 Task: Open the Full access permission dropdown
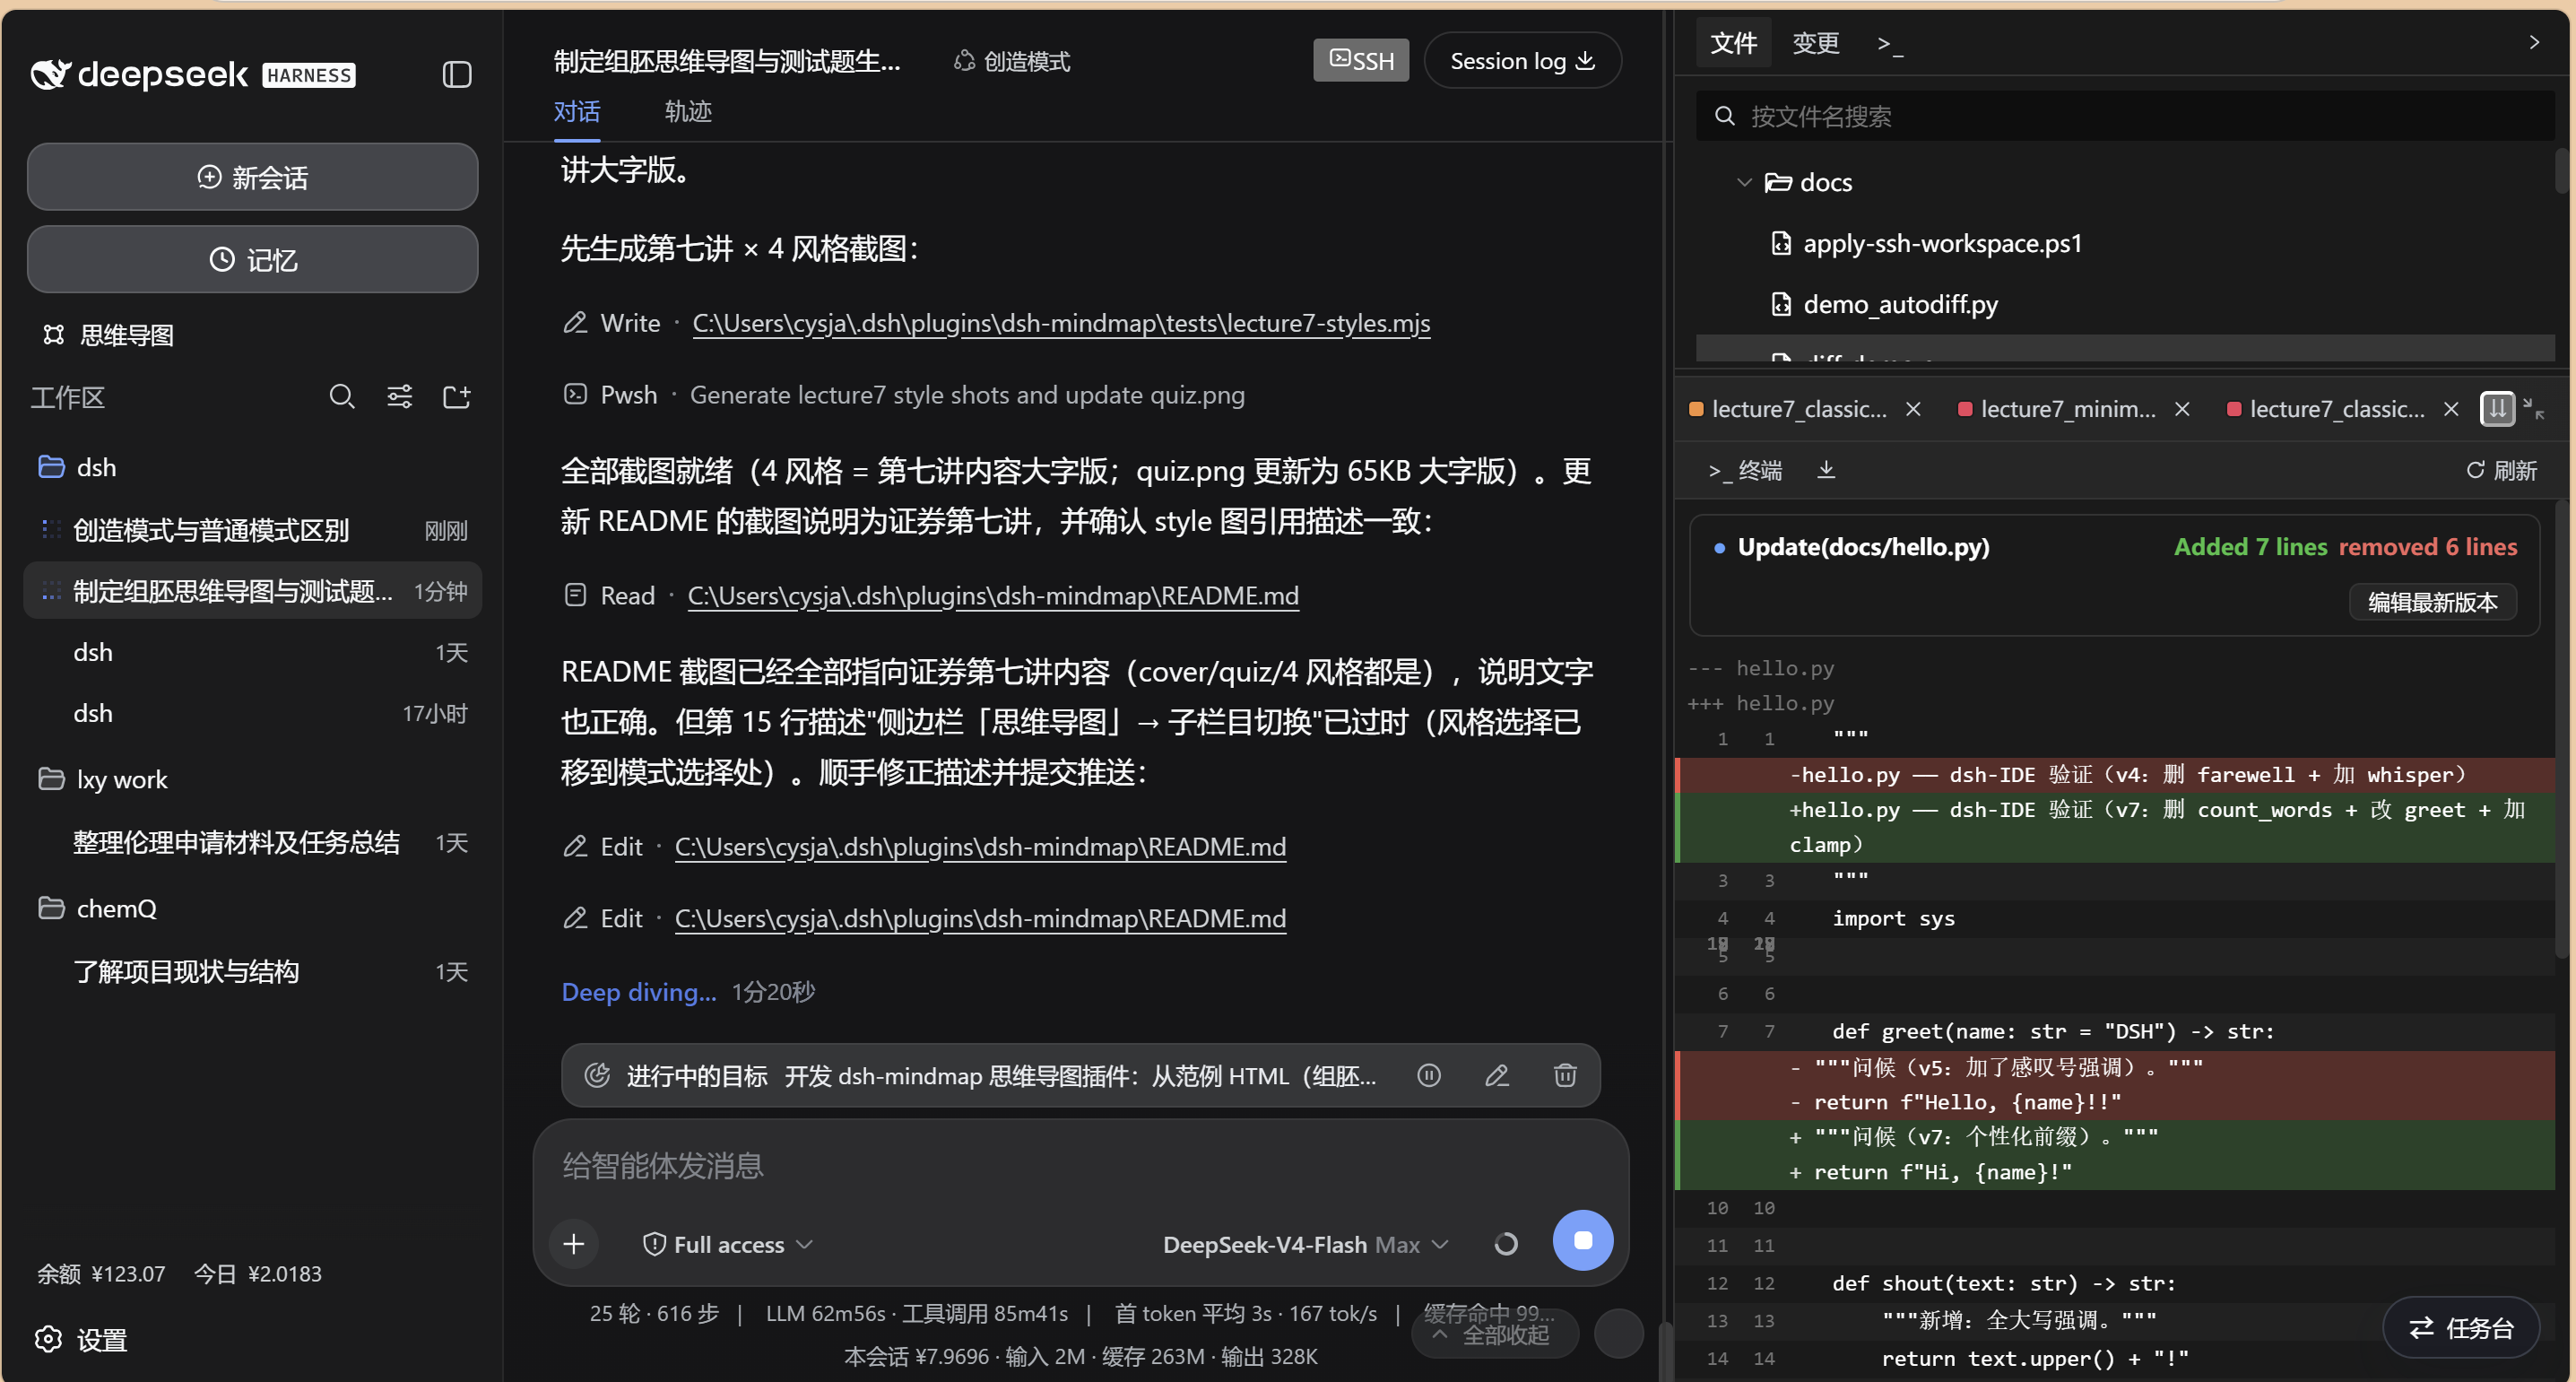(x=728, y=1244)
